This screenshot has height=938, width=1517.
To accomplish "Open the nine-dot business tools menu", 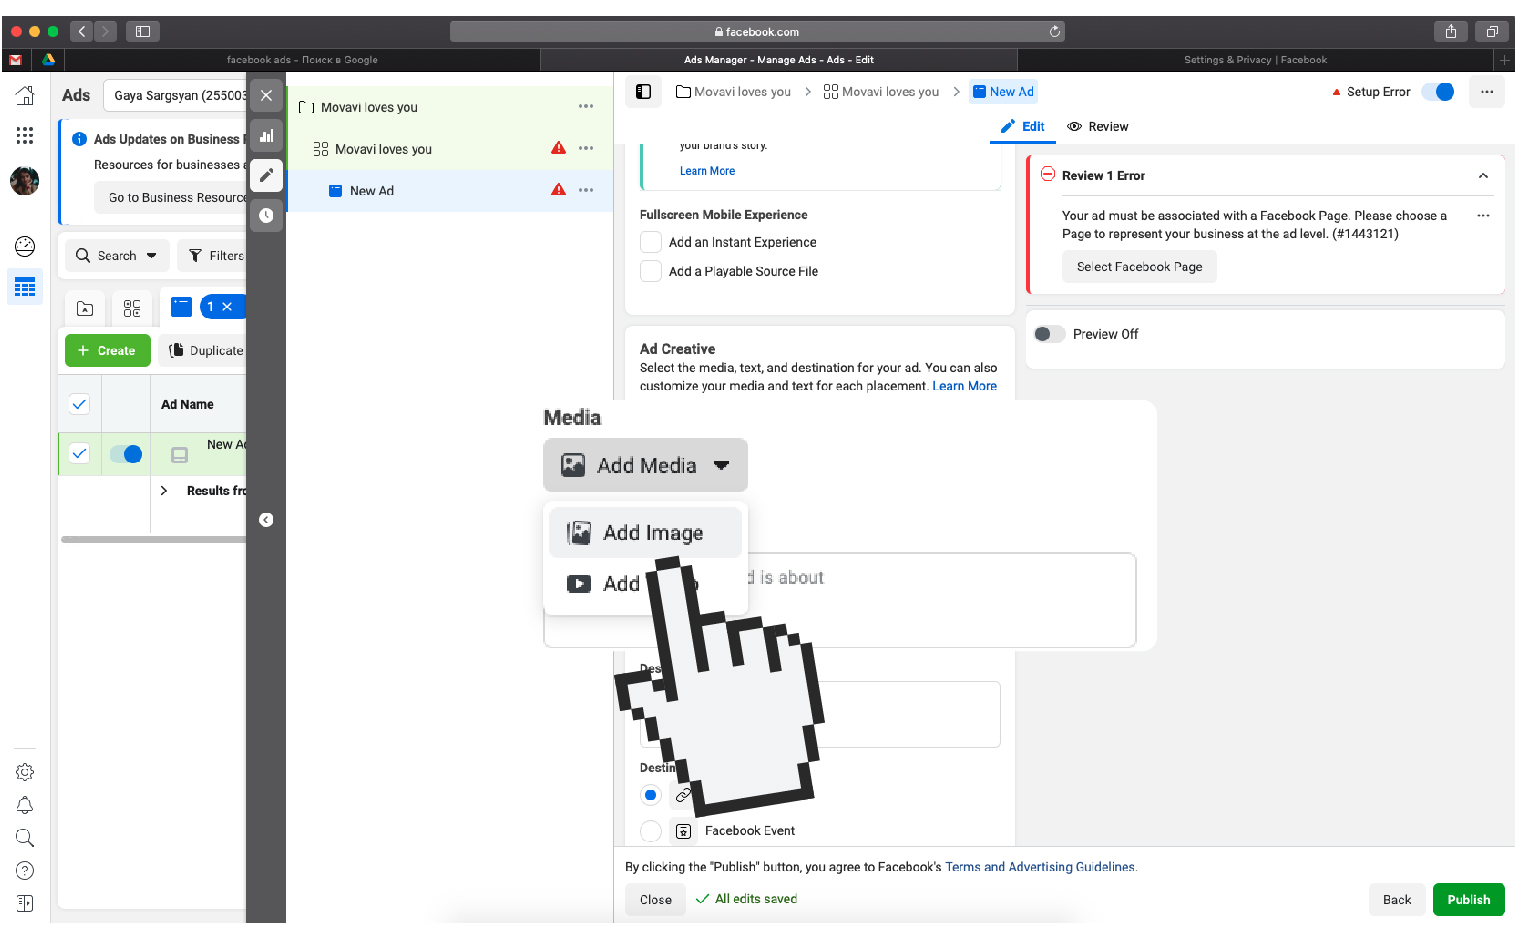I will coord(25,135).
